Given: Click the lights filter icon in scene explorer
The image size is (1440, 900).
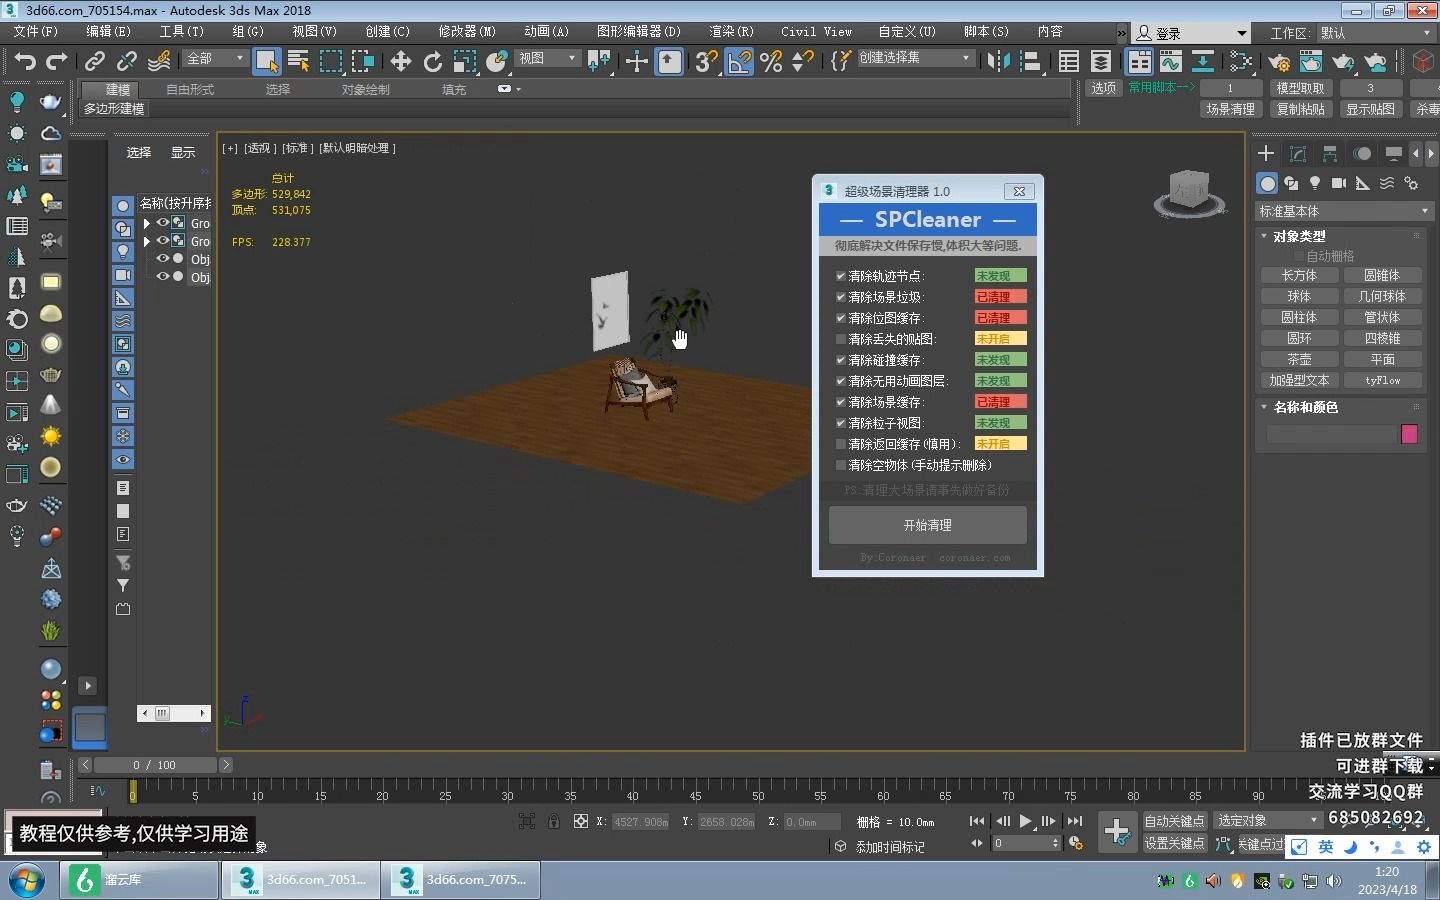Looking at the screenshot, I should (x=123, y=252).
